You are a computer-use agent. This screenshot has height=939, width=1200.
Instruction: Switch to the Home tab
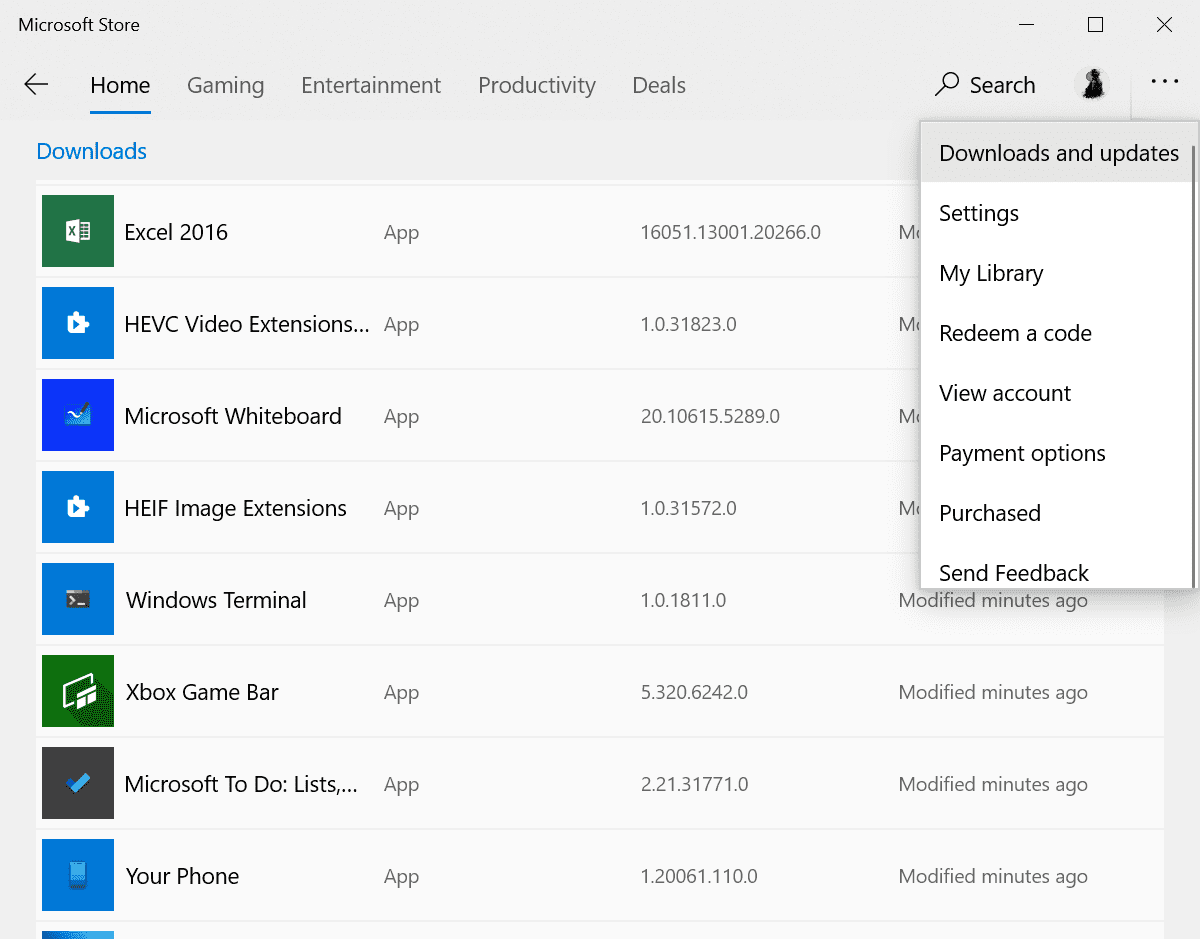click(120, 86)
